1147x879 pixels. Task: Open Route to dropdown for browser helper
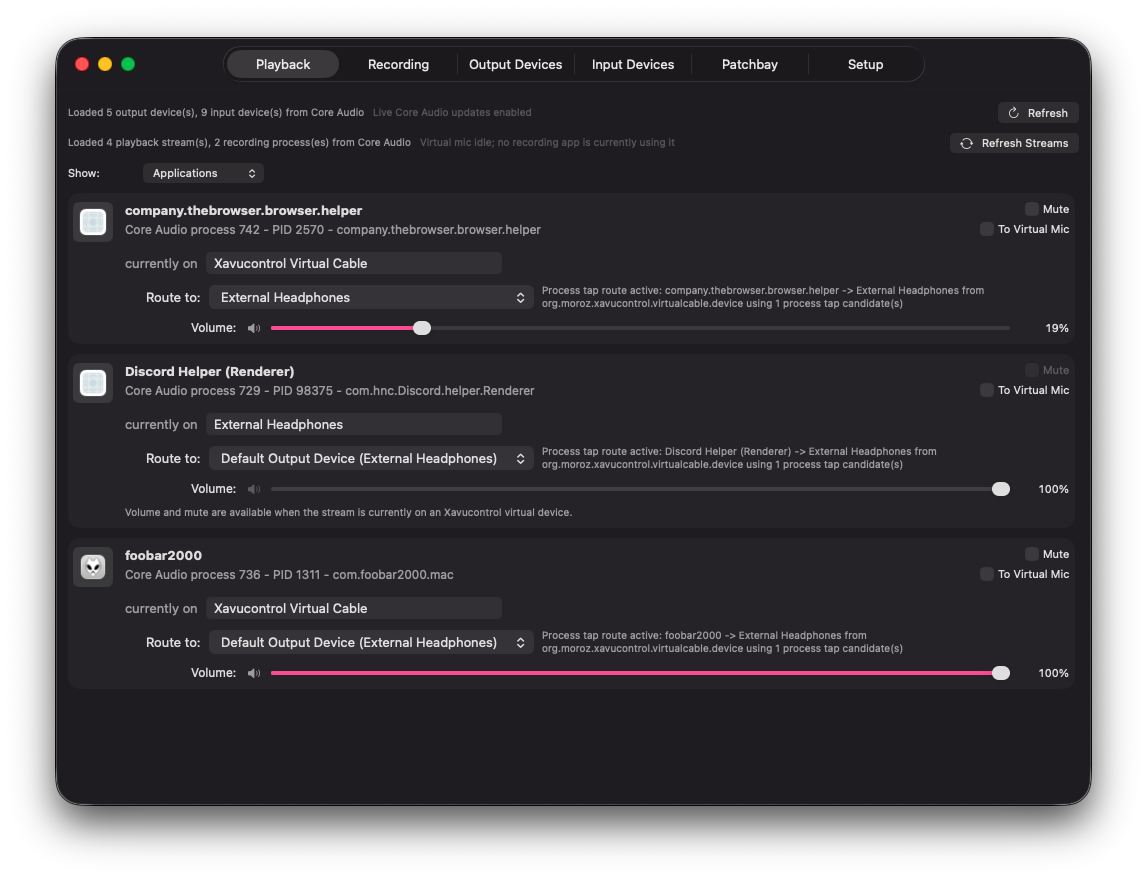[371, 298]
